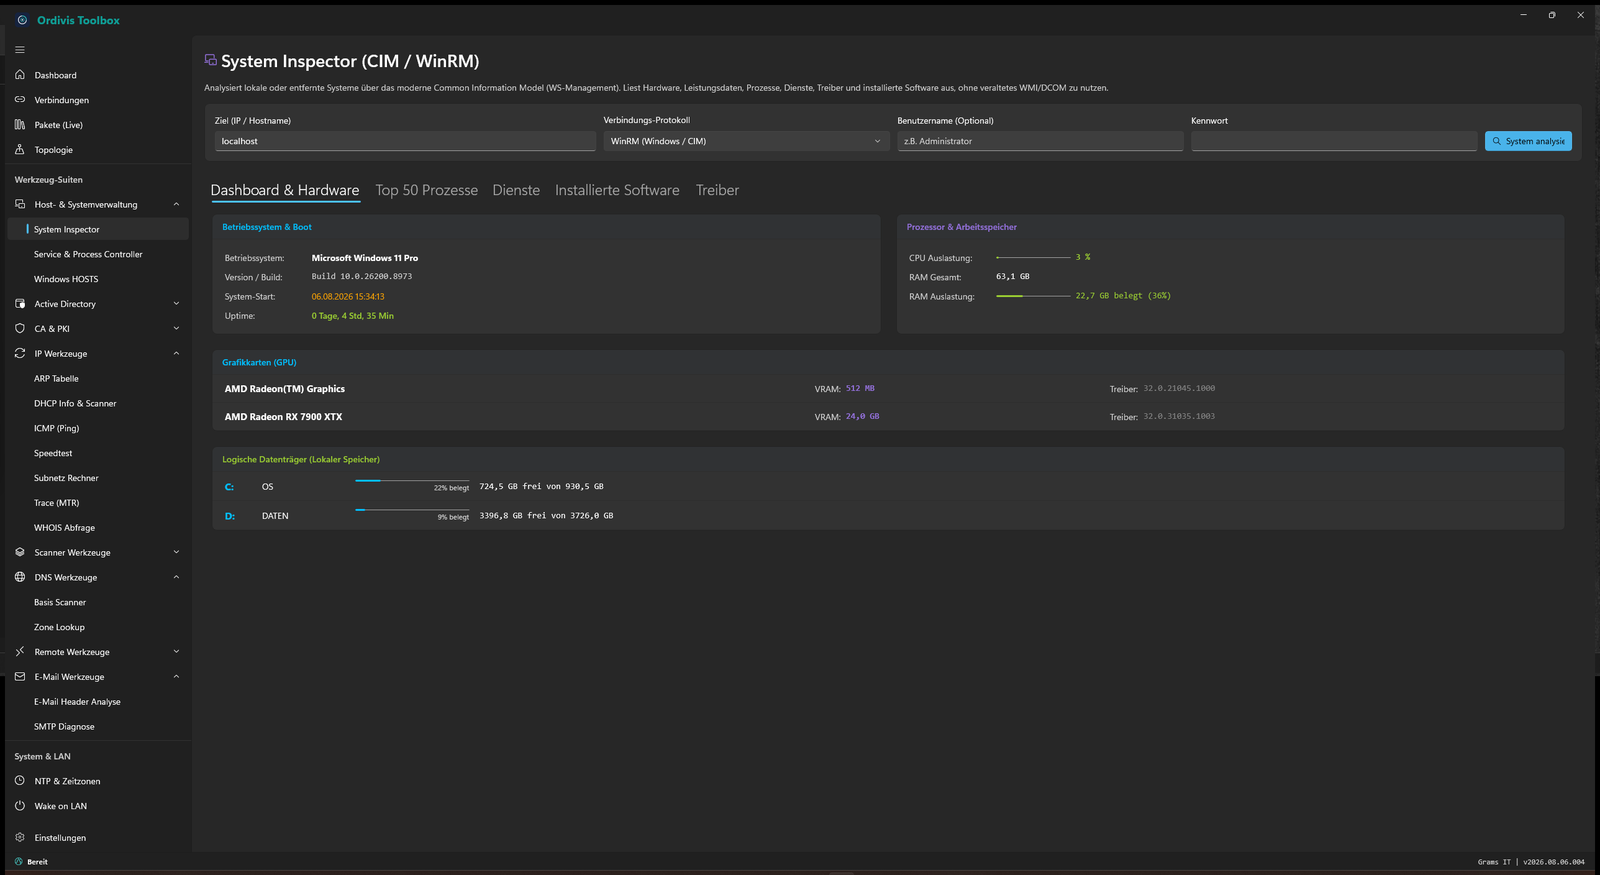
Task: Open the Verbindungs-Protokoll WinRM dropdown
Action: [746, 141]
